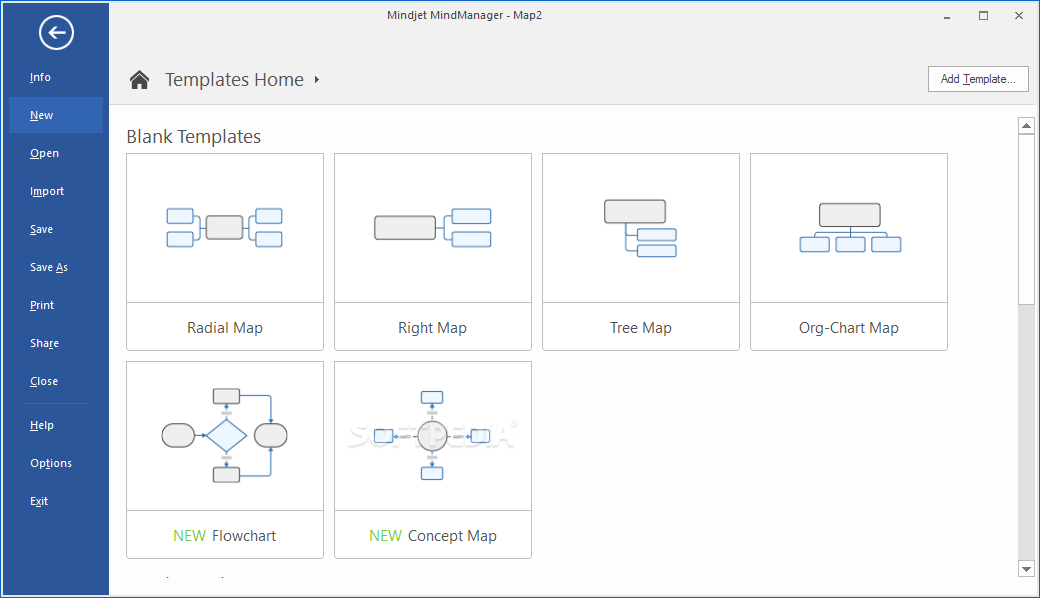Click Exit in the sidebar
1040x598 pixels.
[38, 501]
